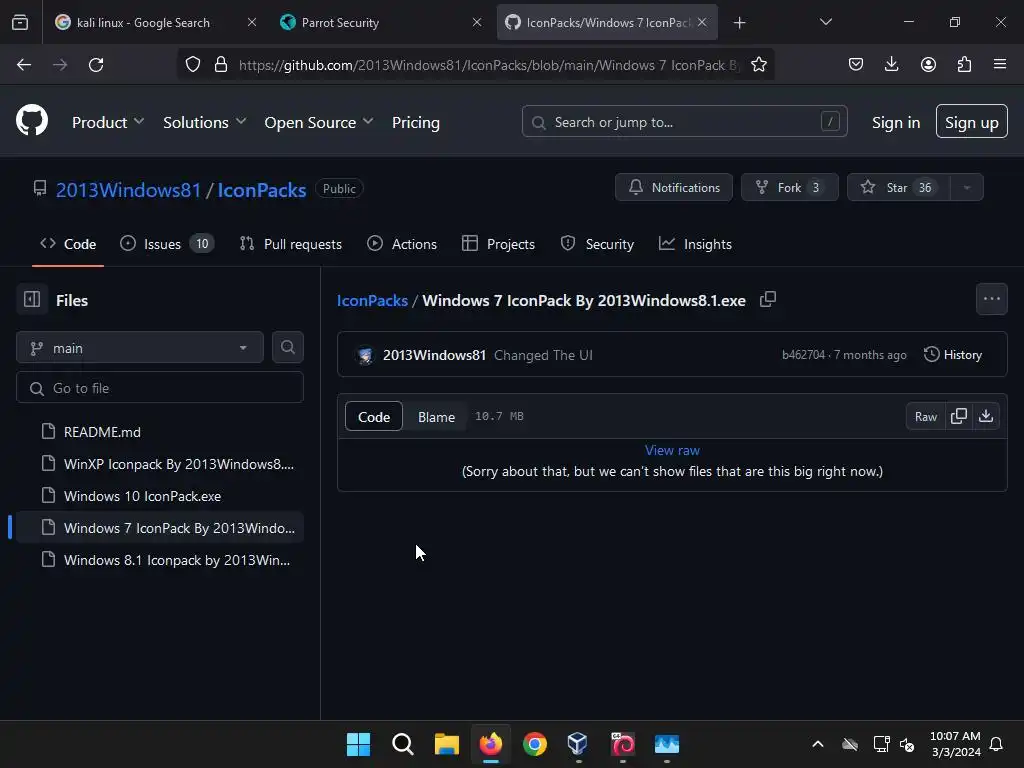
Task: Open the IconPacks breadcrumb link
Action: 372,300
